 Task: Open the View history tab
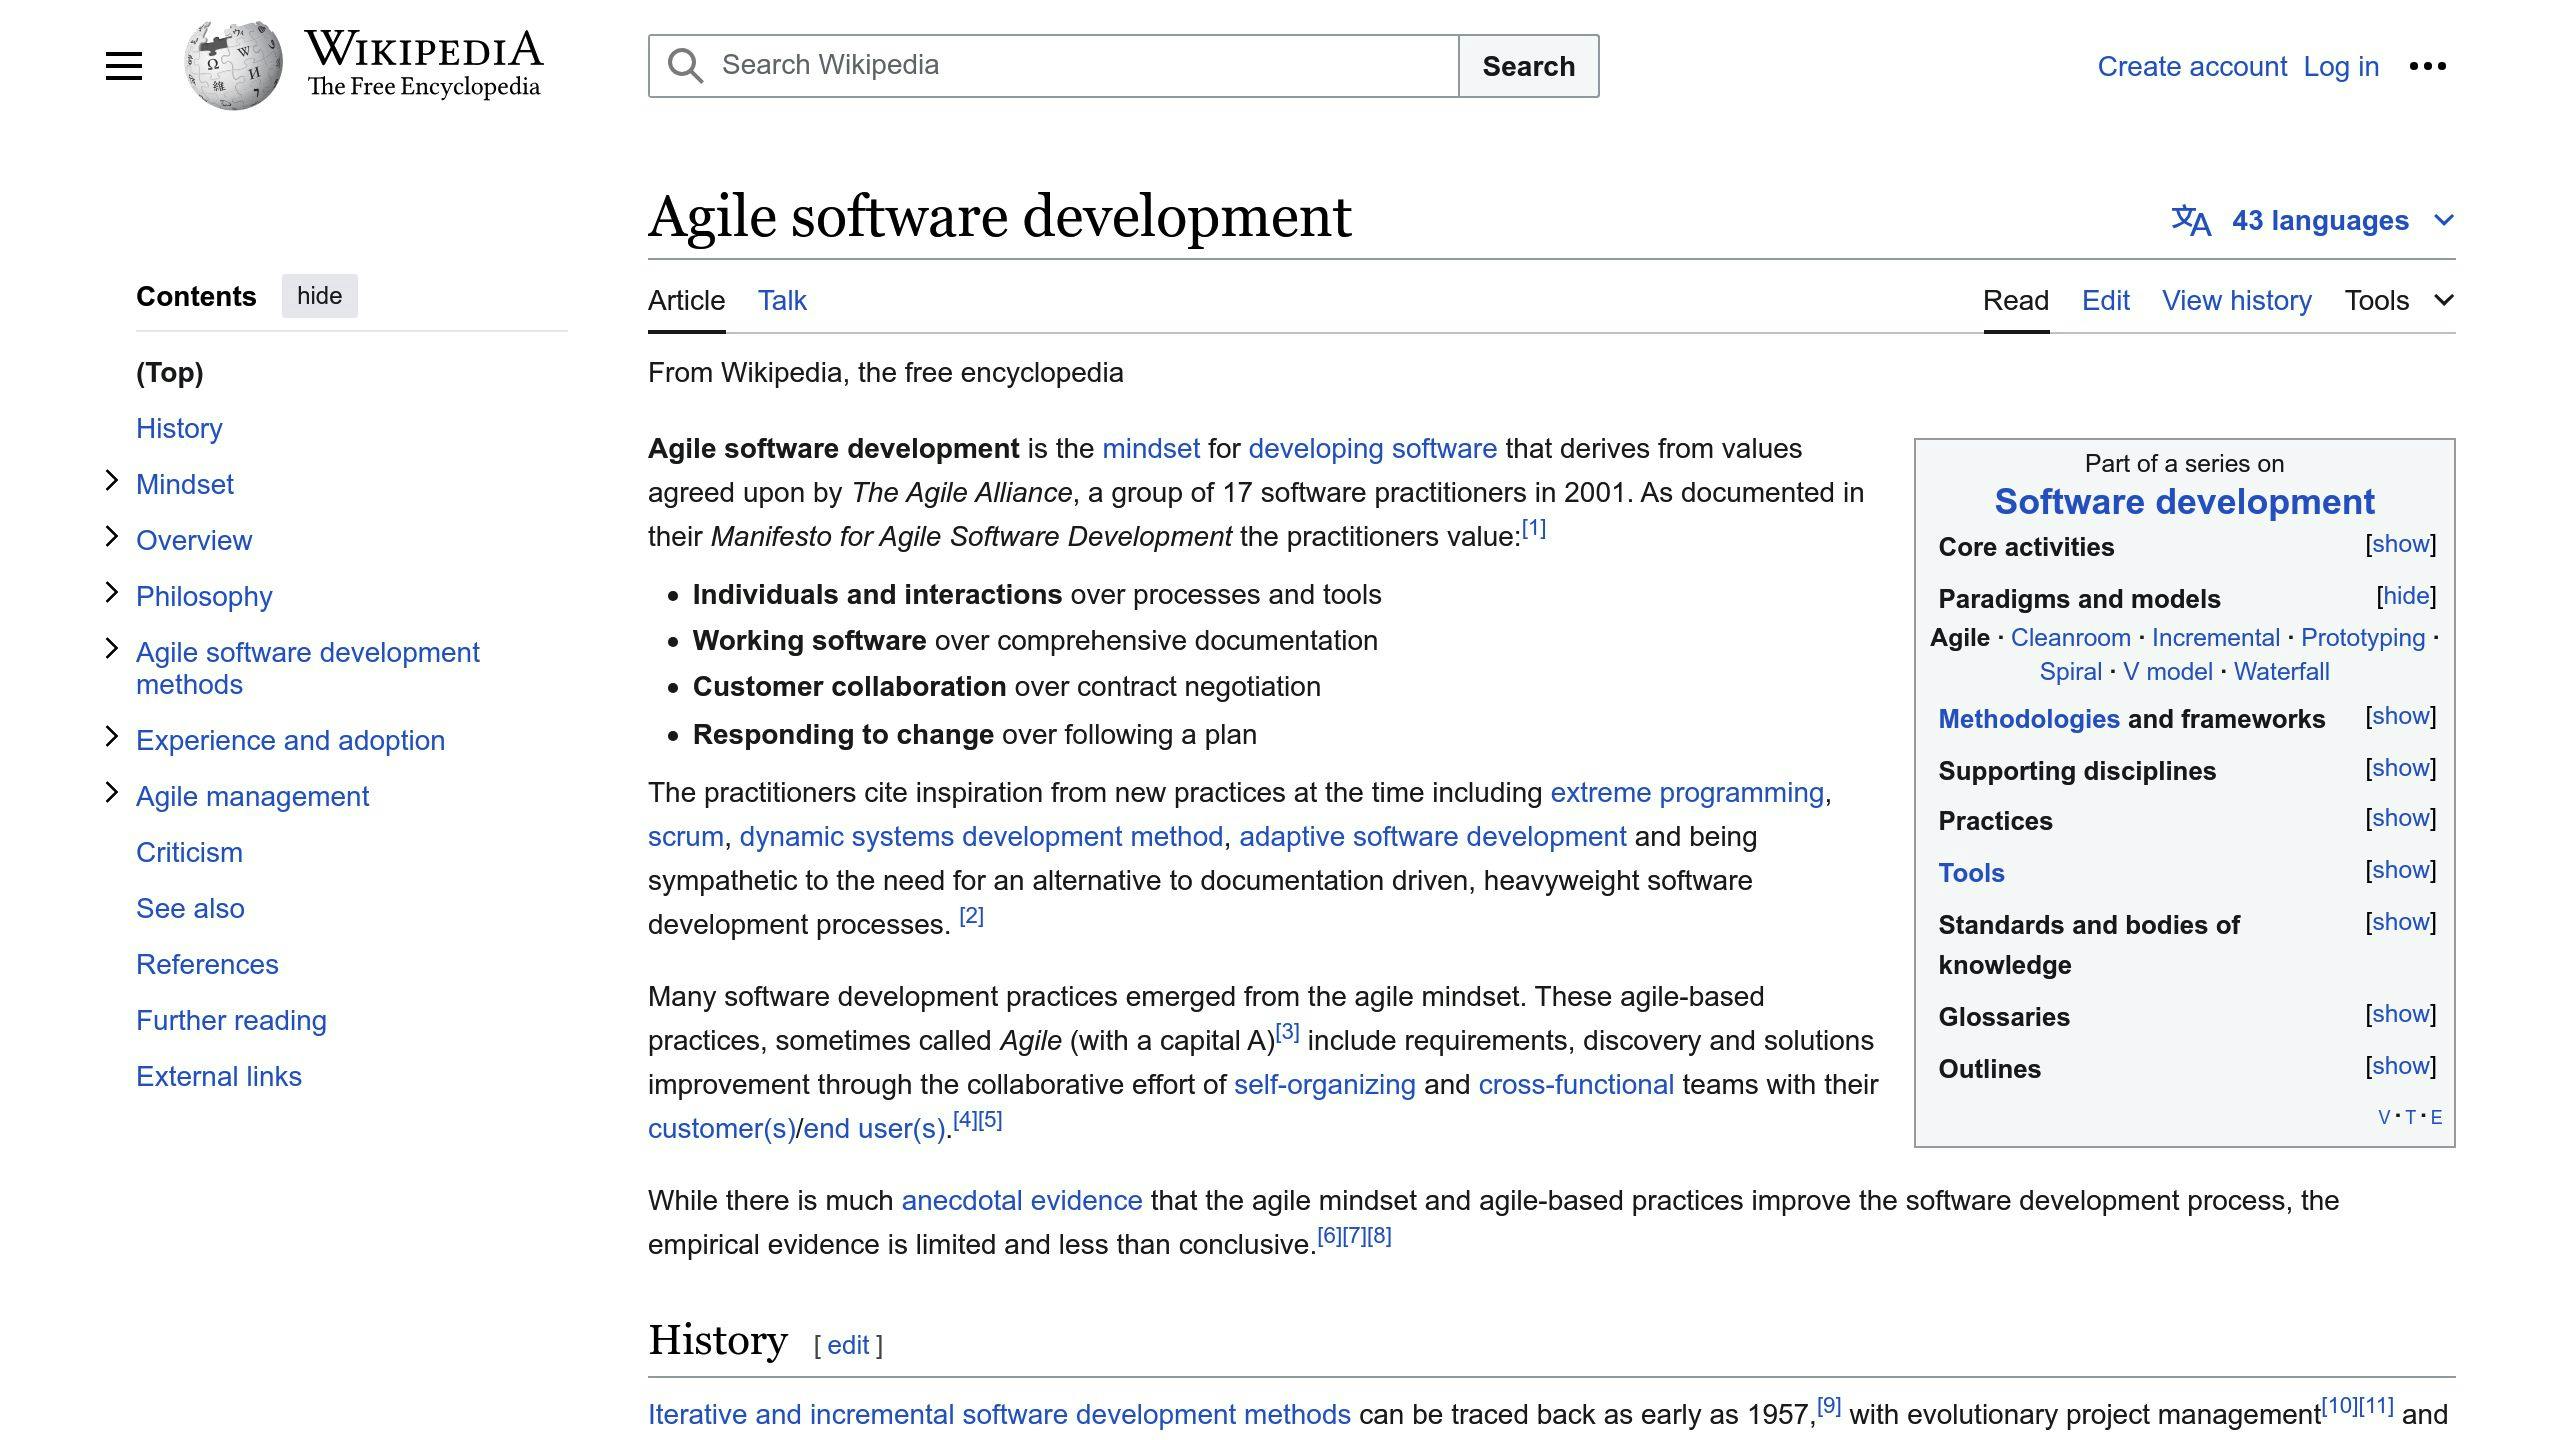tap(2236, 300)
